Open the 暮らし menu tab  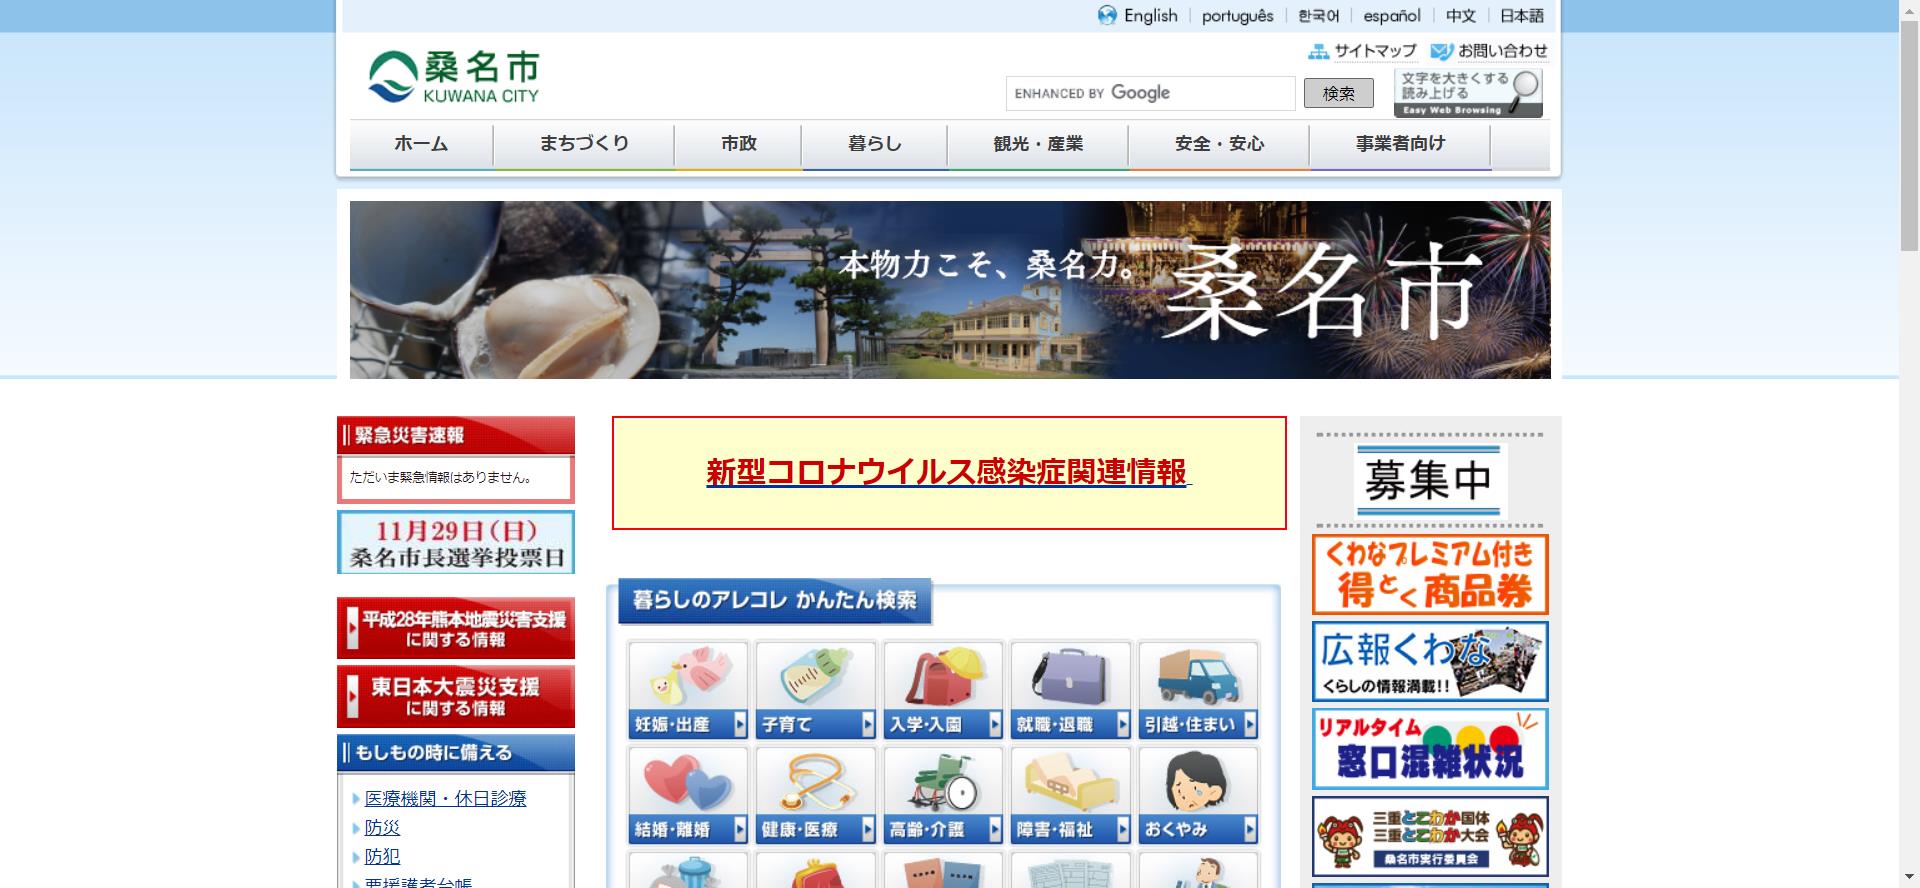(874, 144)
